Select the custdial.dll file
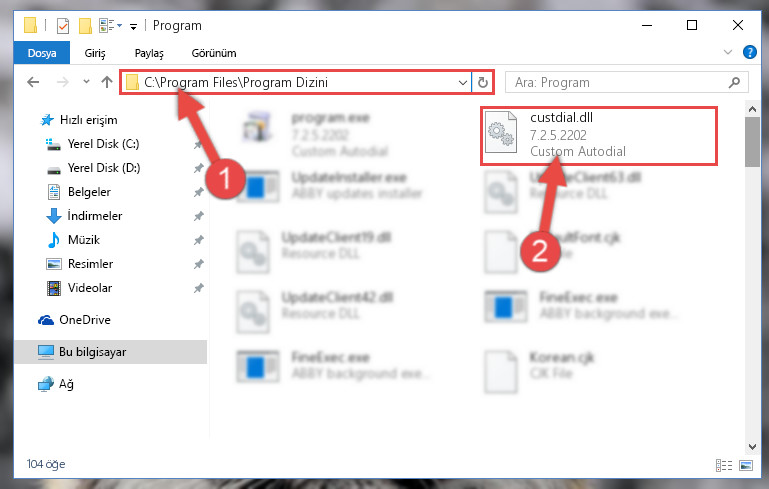769x489 pixels. pos(598,136)
